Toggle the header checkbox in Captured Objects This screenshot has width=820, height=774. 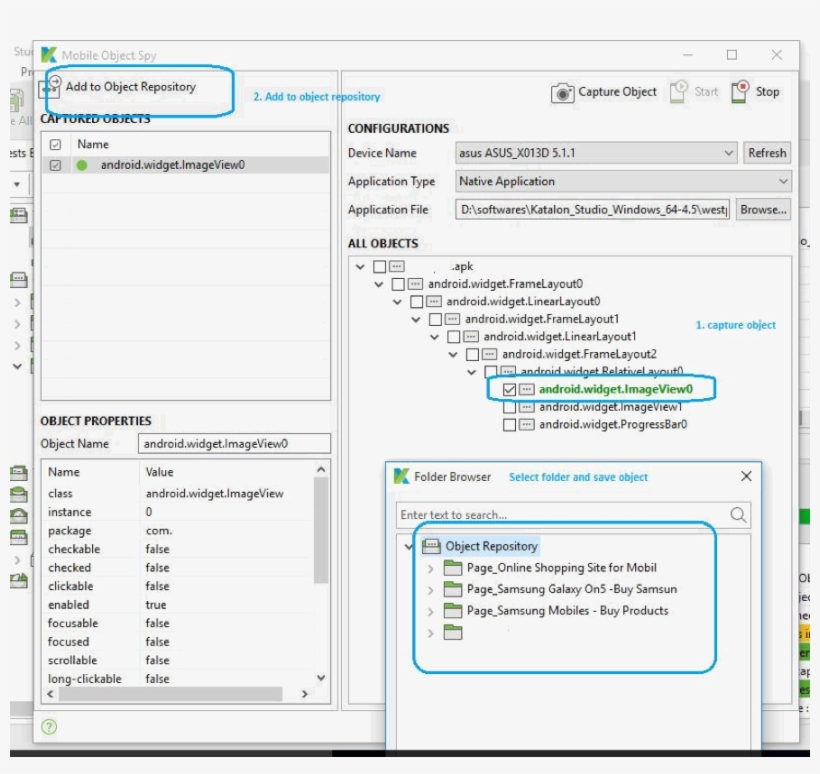click(56, 145)
